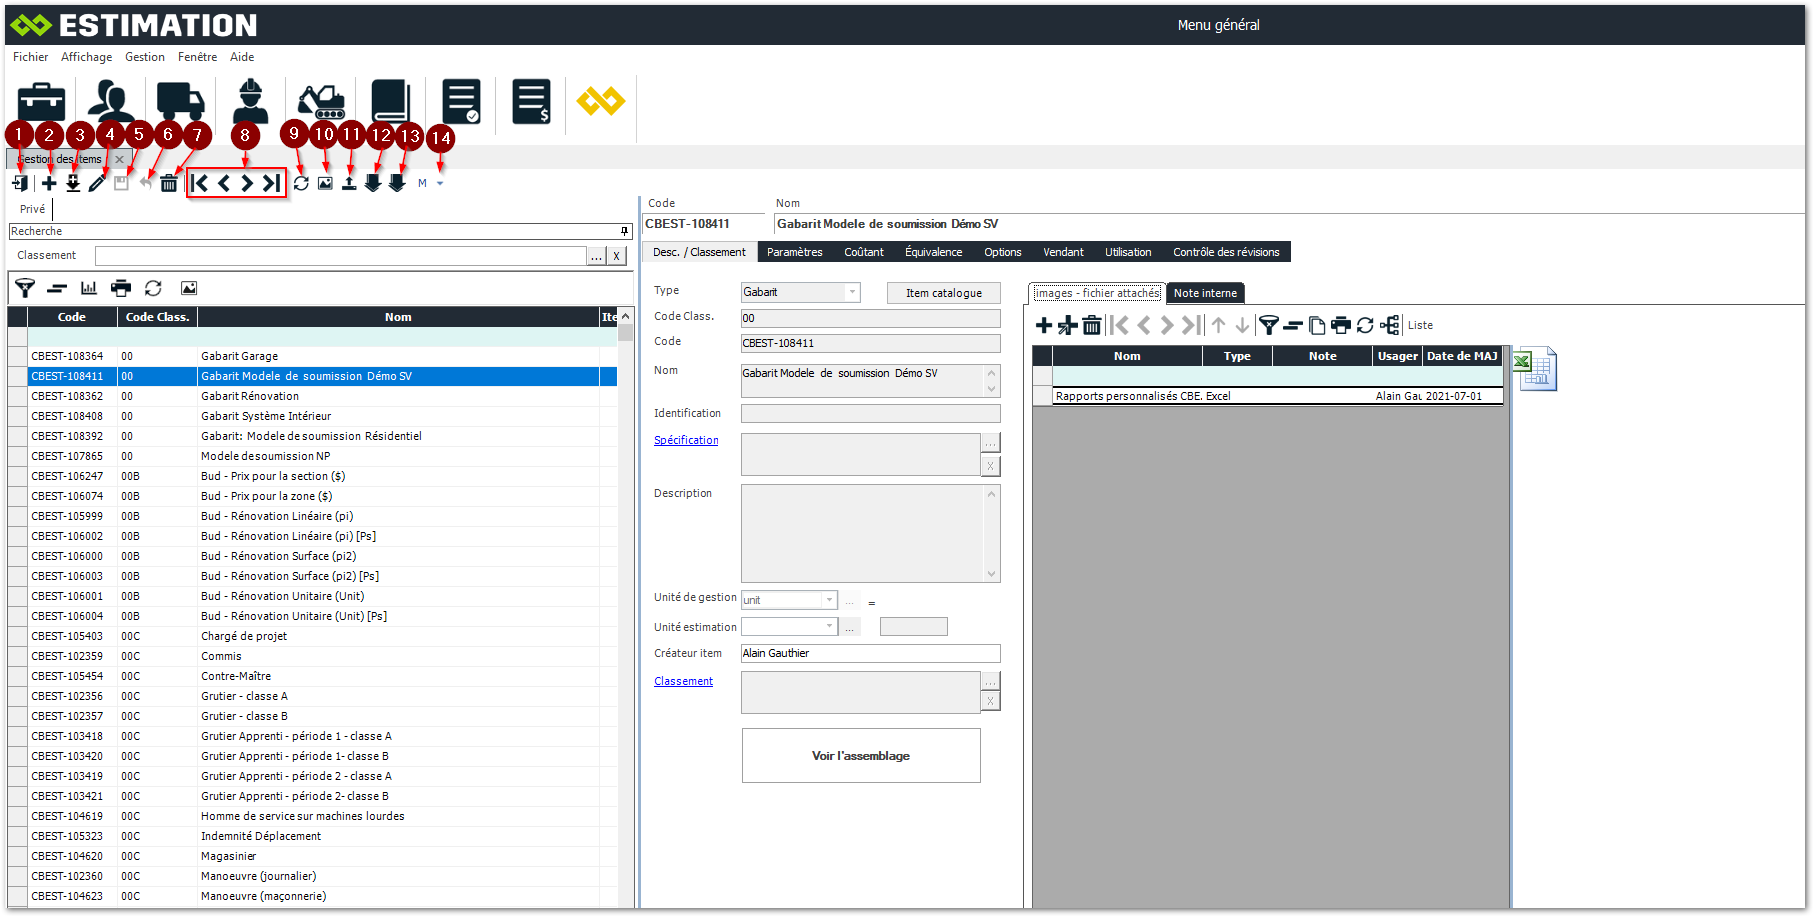Click the Voir l'assemblage button
Viewport: 1814px width, 917px height.
(860, 756)
